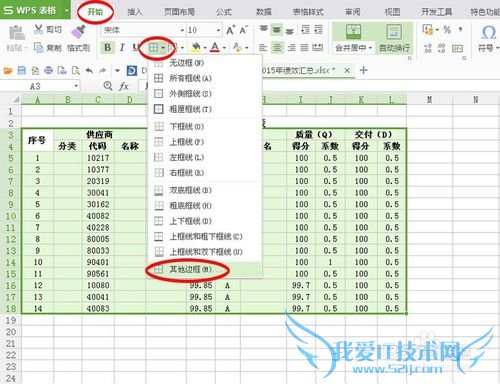Toggle Bold formatting

(x=107, y=47)
